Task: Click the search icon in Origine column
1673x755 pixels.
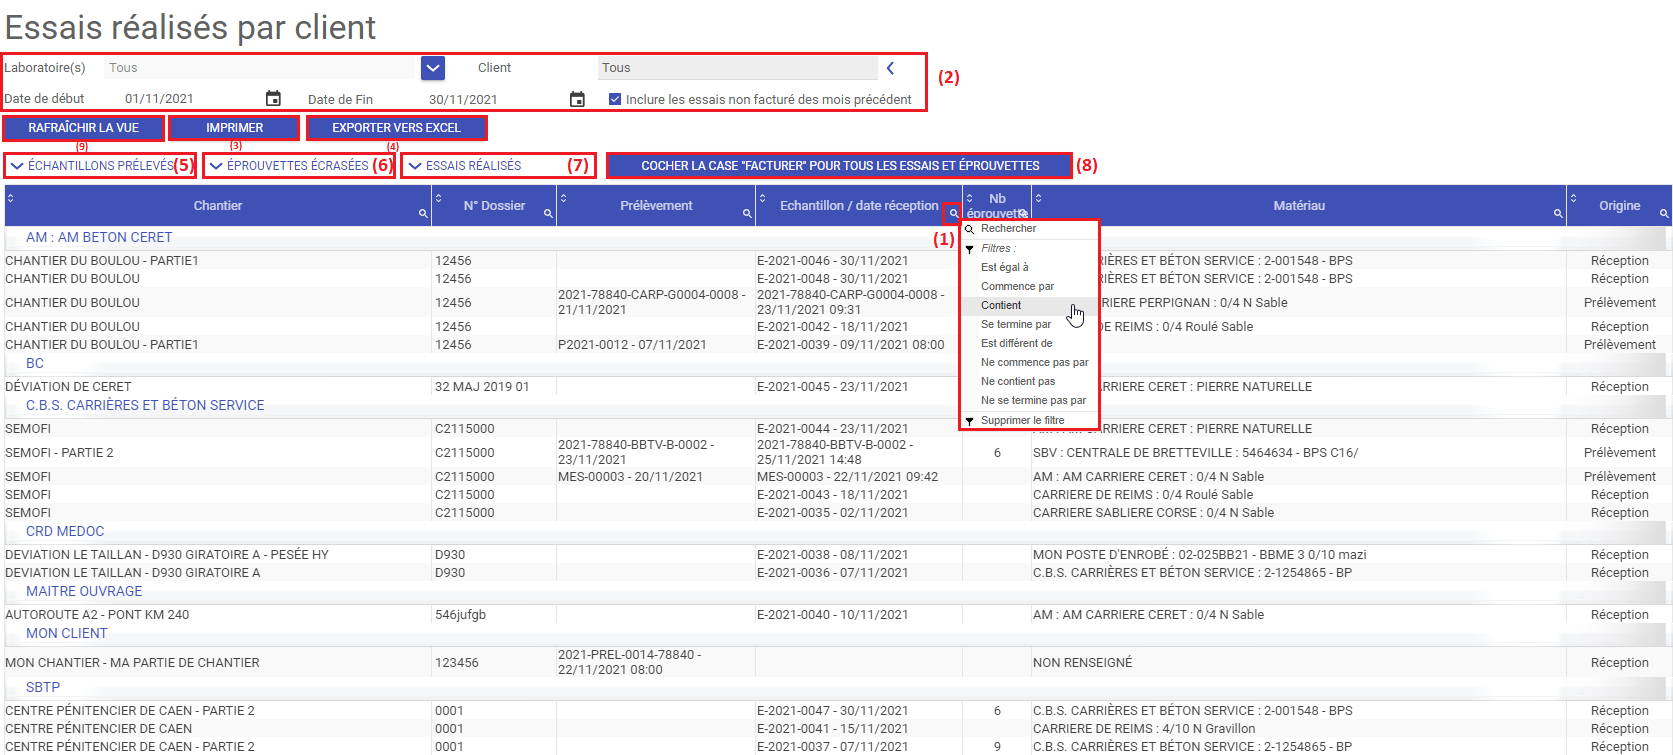Action: tap(1664, 214)
